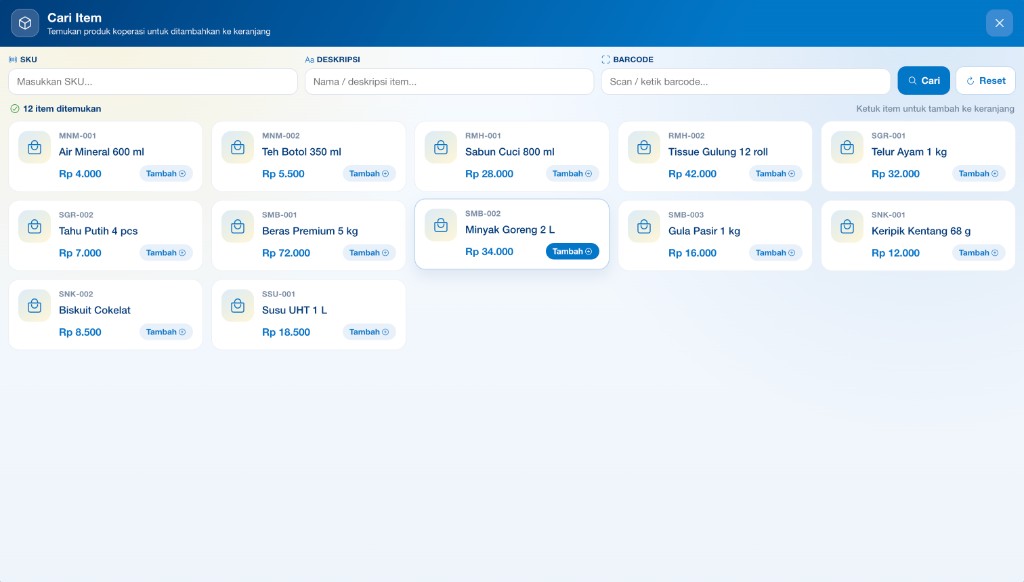Click the SKU code SGR-001
1024x582 pixels.
(x=888, y=136)
